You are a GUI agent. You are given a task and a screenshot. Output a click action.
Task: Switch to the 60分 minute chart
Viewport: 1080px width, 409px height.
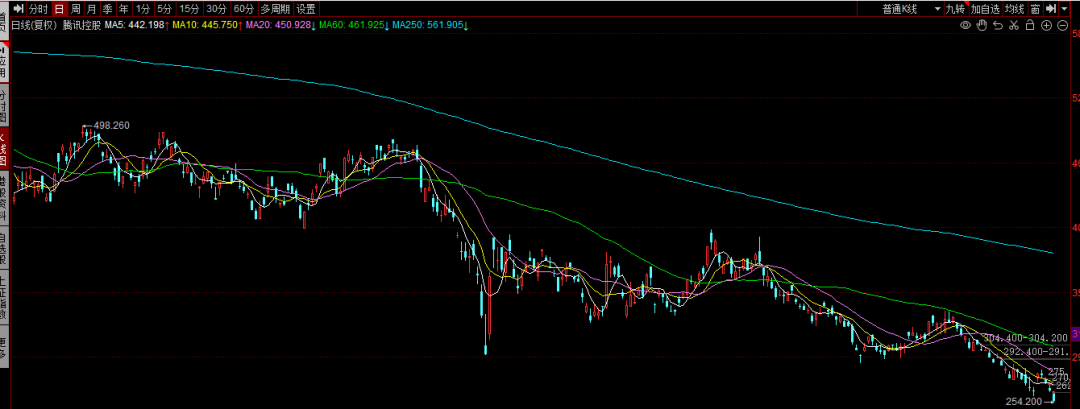tap(244, 9)
